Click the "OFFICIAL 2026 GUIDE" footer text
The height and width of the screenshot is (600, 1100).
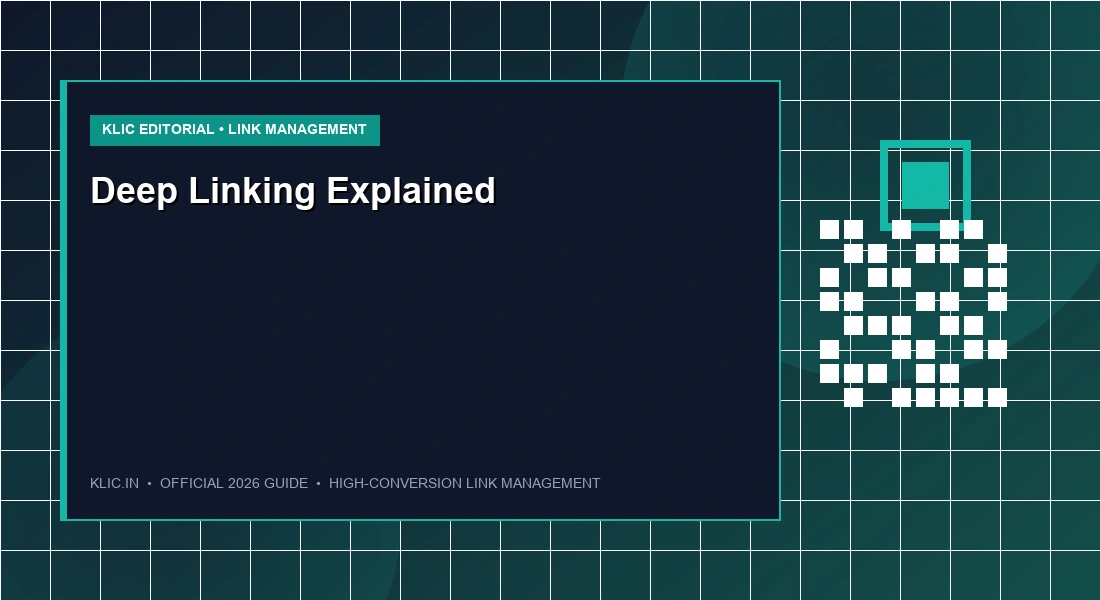point(234,484)
